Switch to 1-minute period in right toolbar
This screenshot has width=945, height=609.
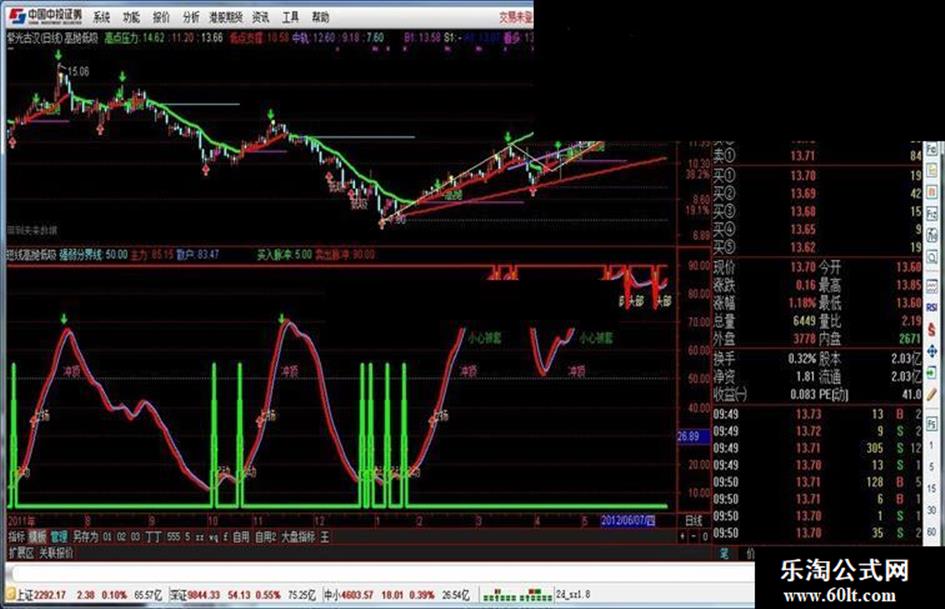click(932, 446)
